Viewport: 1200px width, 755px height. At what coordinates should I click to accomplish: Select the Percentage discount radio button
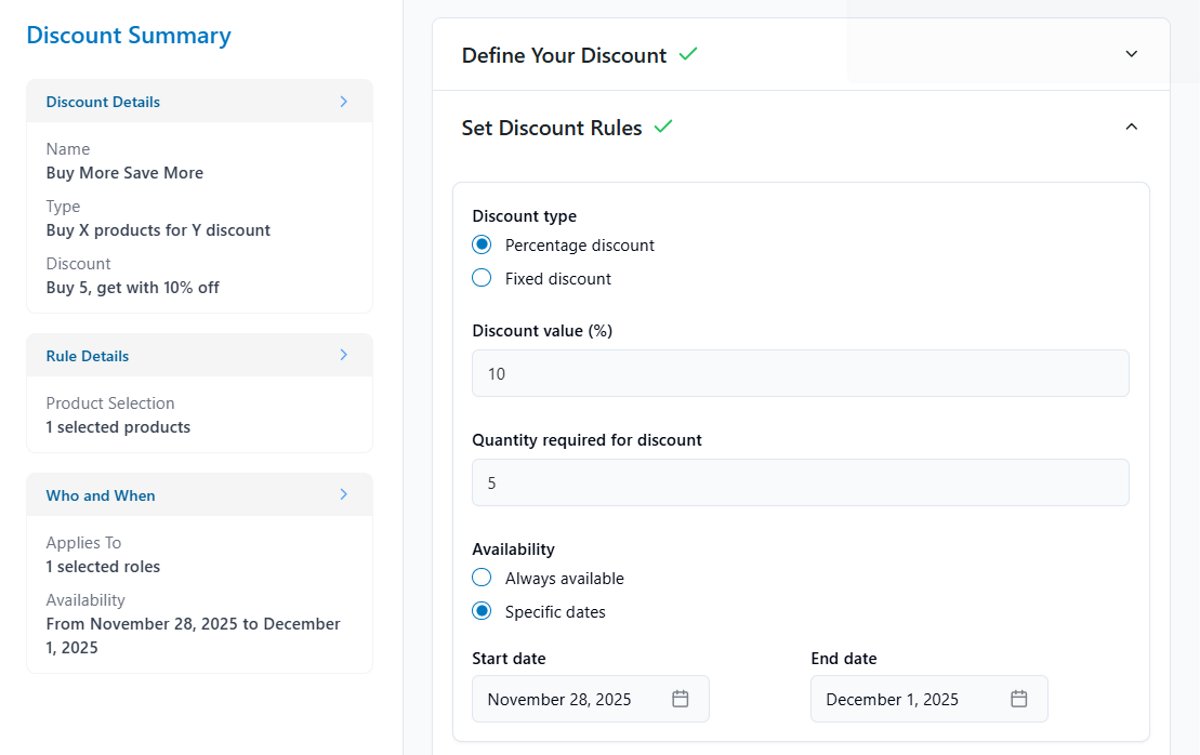pyautogui.click(x=482, y=245)
